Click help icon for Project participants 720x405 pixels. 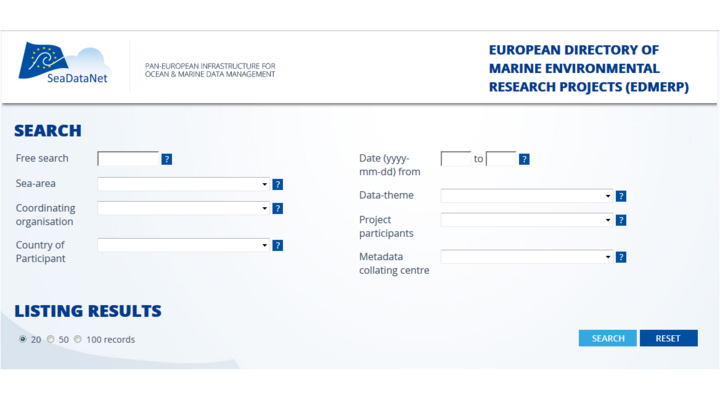(621, 220)
